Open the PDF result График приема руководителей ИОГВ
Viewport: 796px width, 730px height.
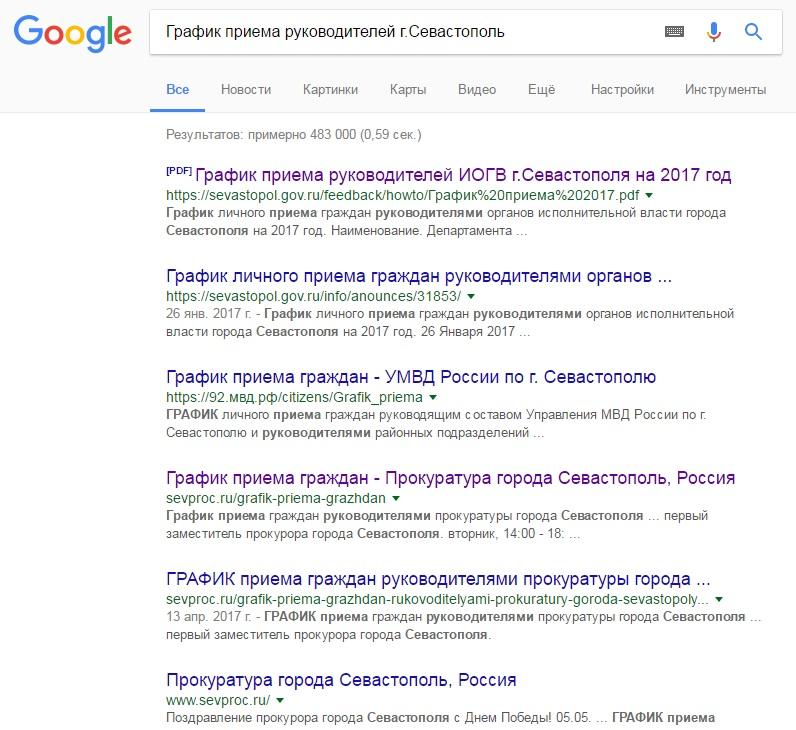pyautogui.click(x=463, y=175)
